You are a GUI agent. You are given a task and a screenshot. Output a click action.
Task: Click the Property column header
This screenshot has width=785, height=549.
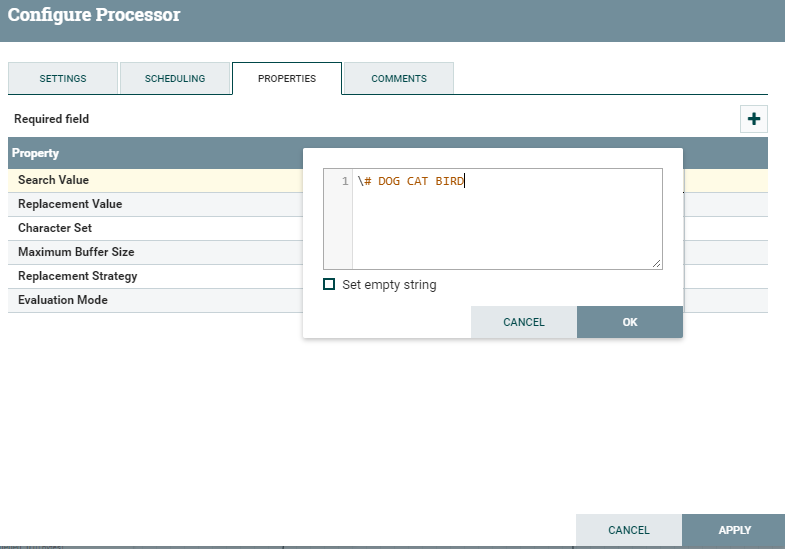[x=36, y=153]
